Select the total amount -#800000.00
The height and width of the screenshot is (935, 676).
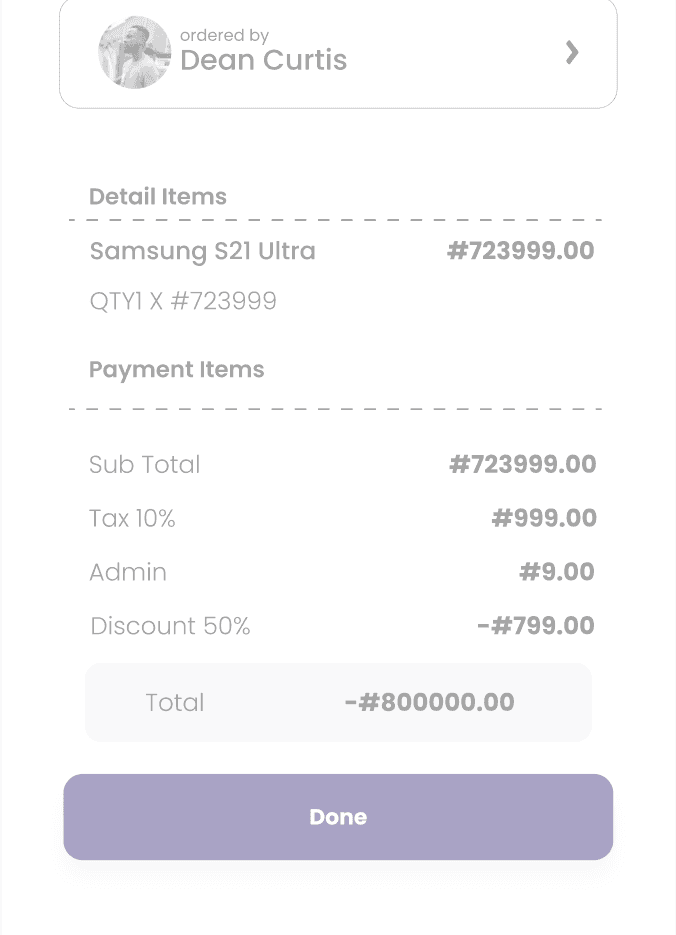click(x=429, y=703)
